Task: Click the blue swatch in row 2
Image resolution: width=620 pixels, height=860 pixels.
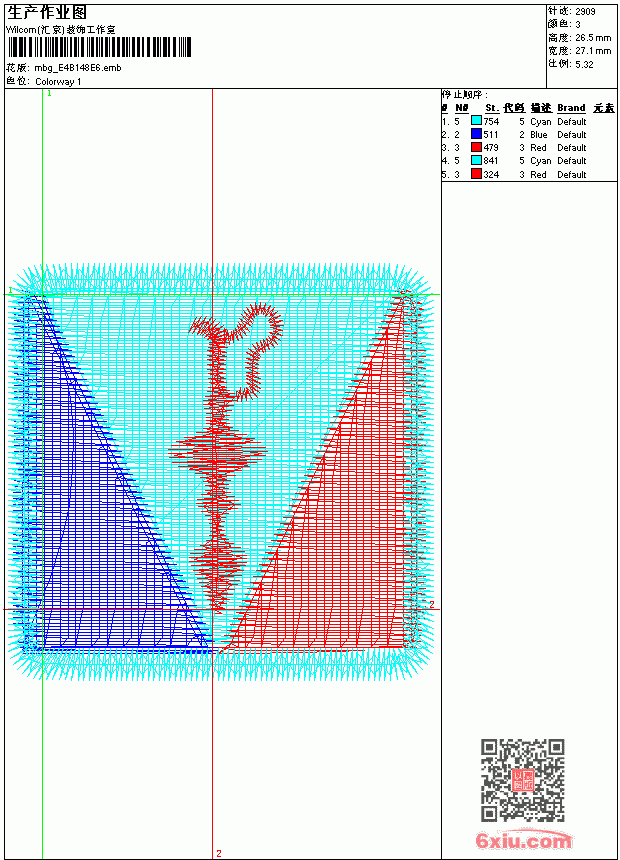Action: tap(476, 134)
